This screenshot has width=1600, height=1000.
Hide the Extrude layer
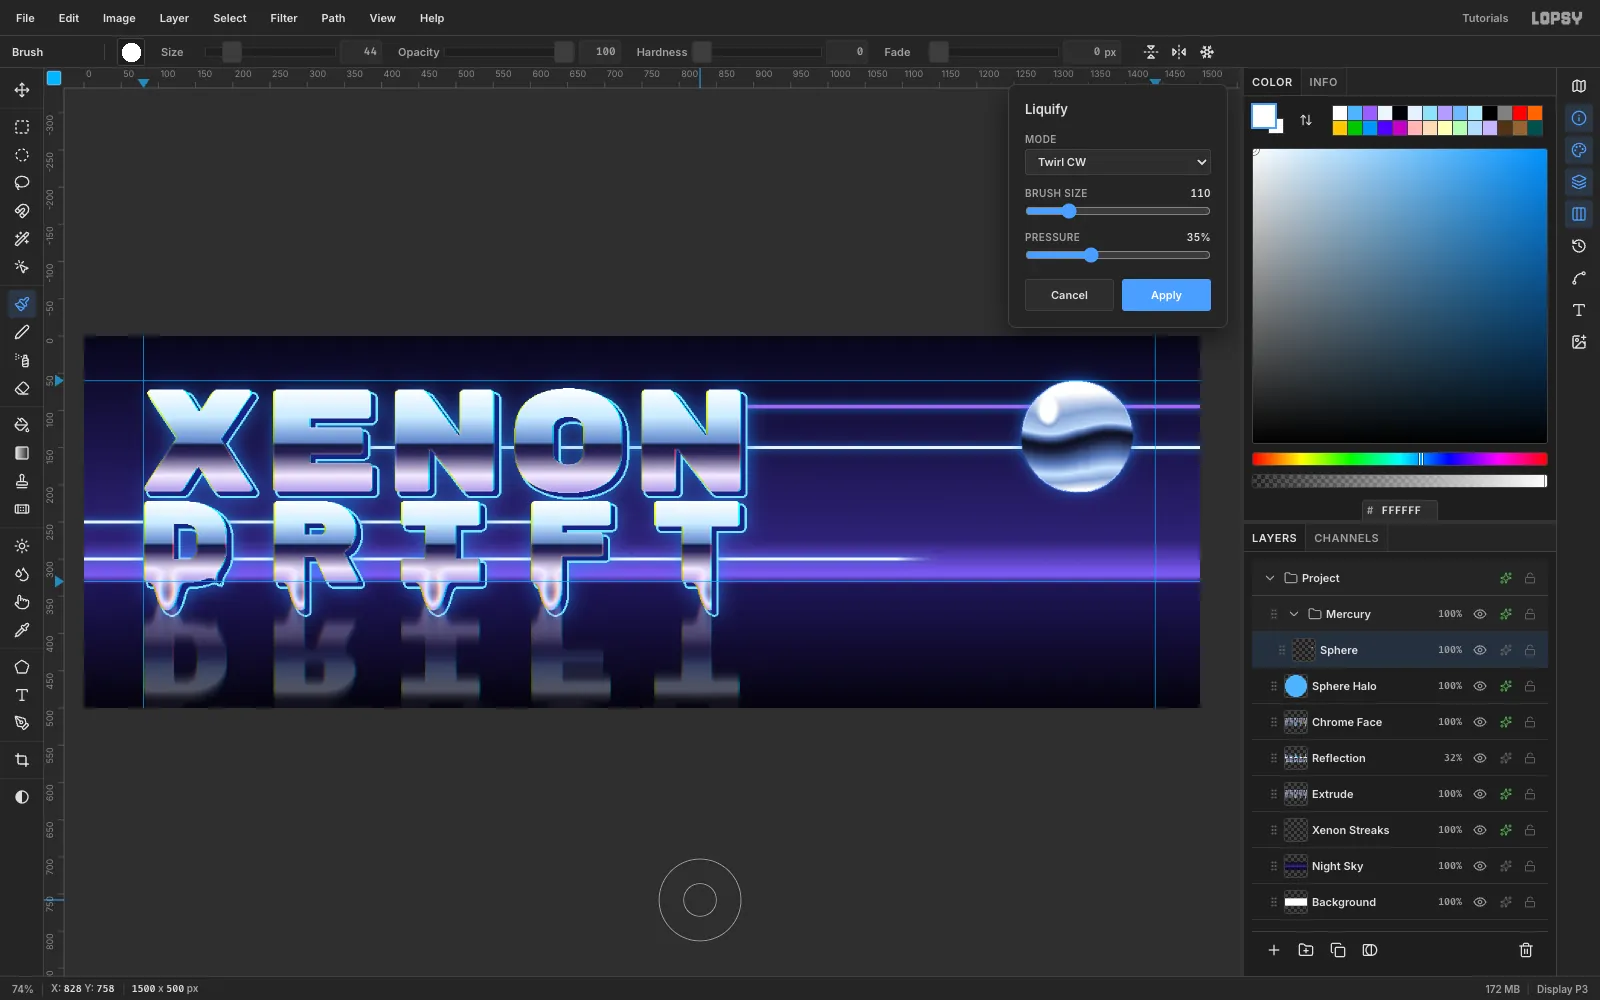pos(1480,794)
